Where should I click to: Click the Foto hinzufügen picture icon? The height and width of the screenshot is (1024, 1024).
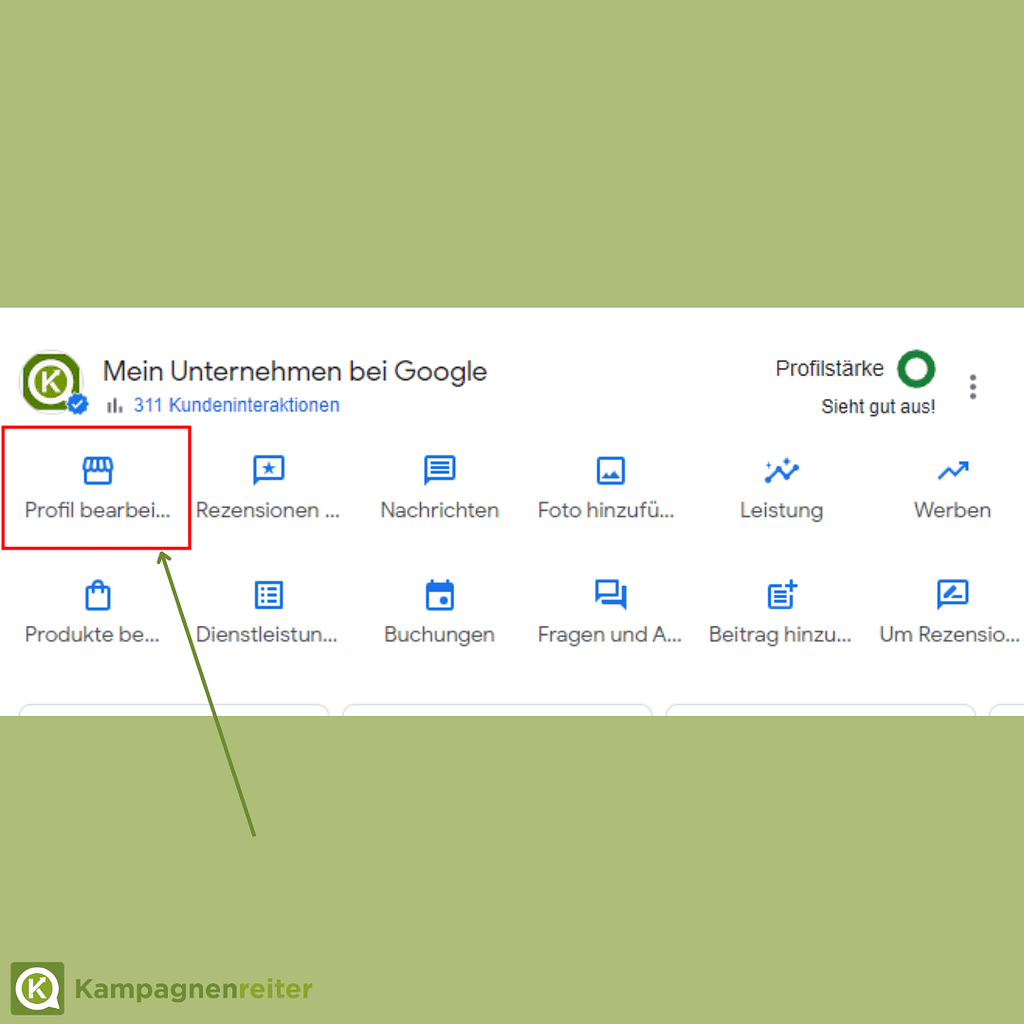[x=611, y=470]
